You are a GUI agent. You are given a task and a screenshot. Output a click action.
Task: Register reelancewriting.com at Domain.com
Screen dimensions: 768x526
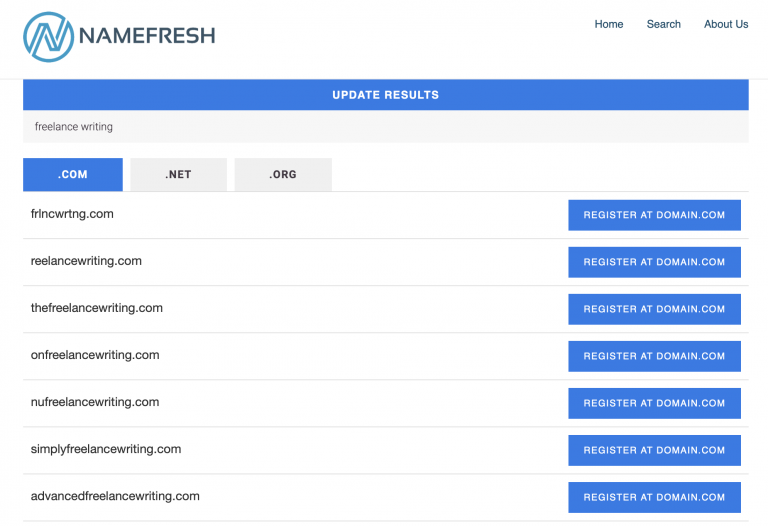[654, 262]
